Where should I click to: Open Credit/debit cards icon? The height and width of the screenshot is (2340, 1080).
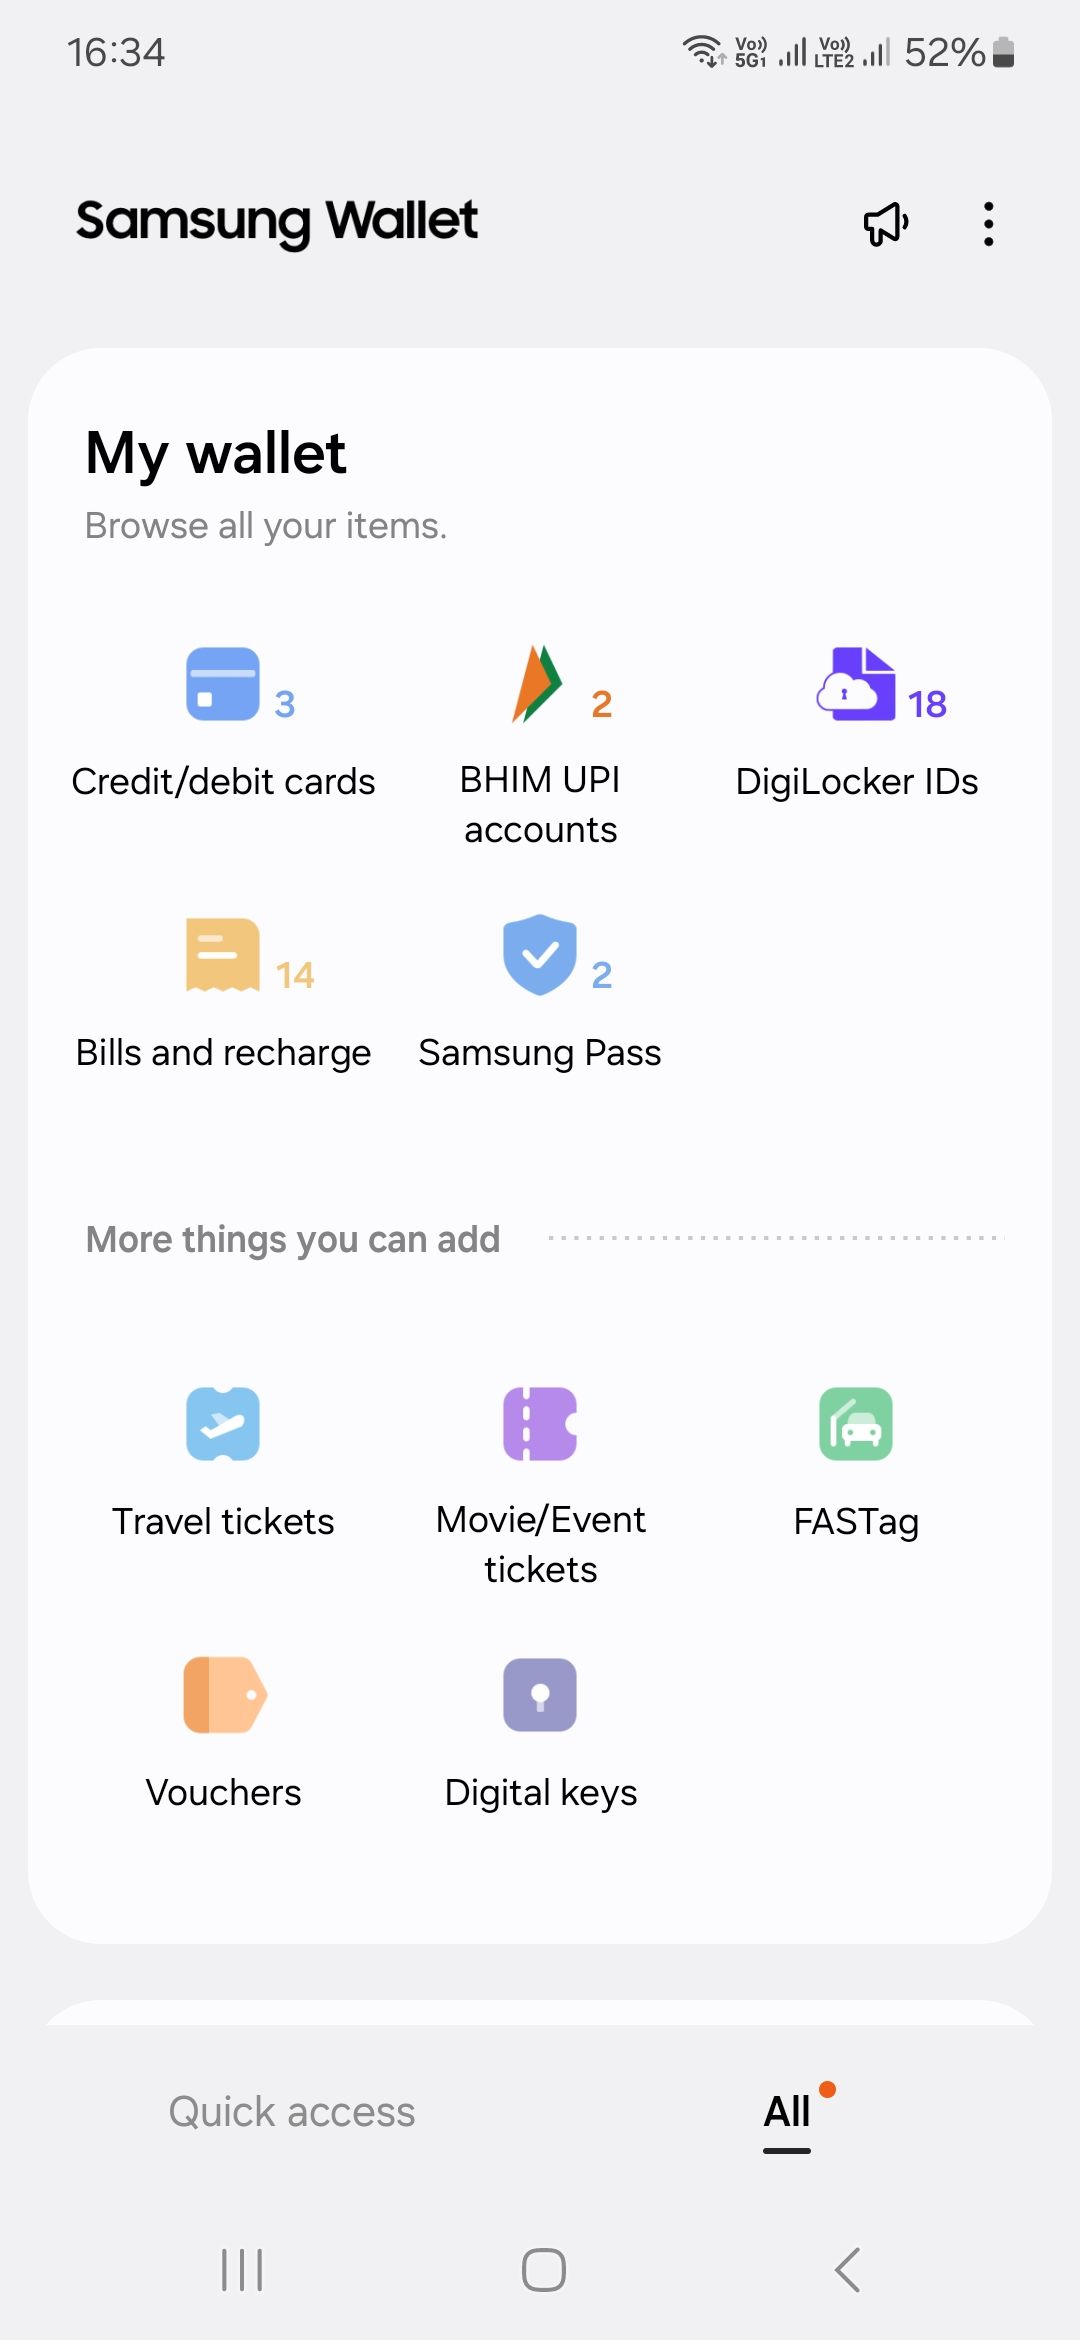[222, 684]
